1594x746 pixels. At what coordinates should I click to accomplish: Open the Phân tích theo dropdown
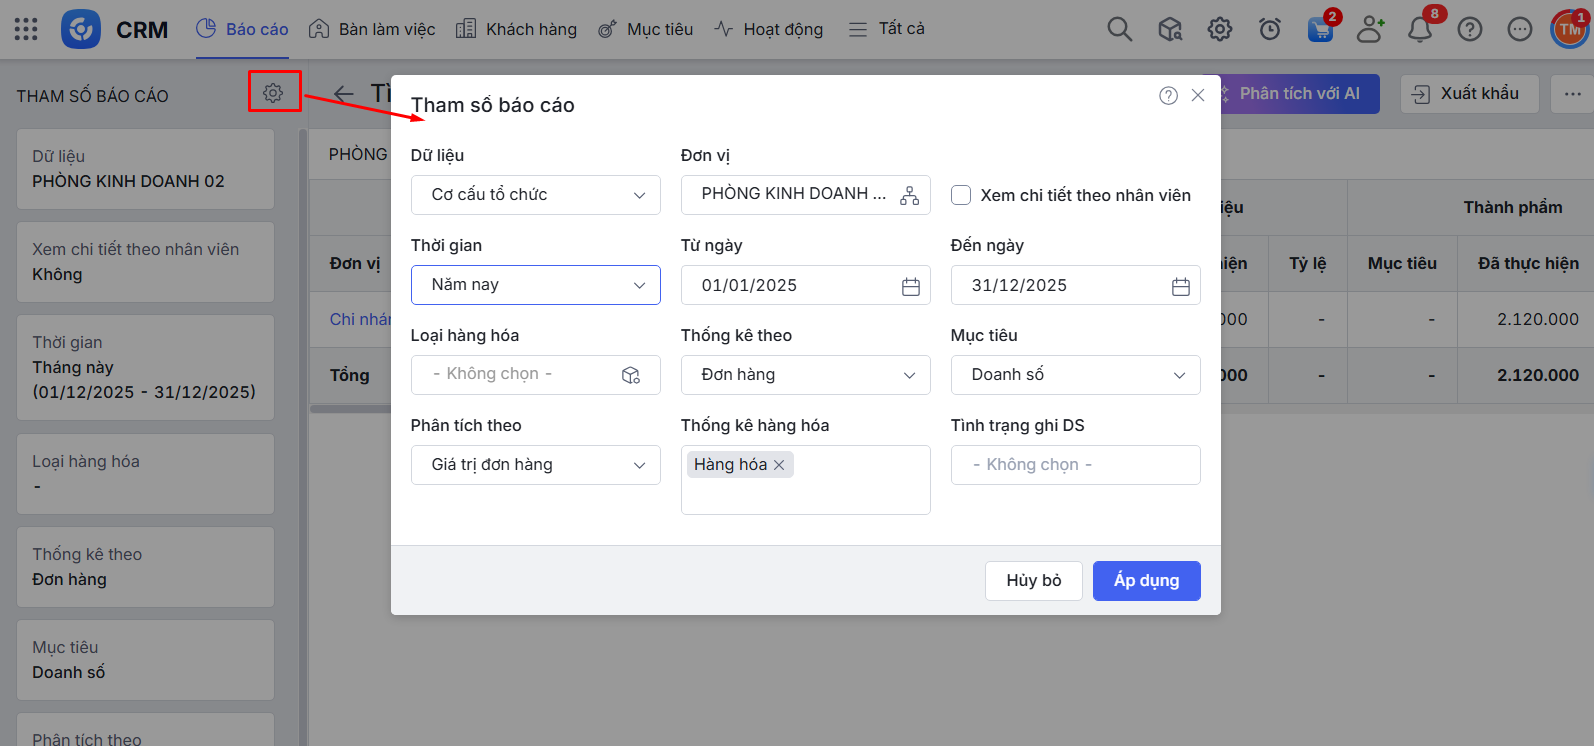(535, 465)
